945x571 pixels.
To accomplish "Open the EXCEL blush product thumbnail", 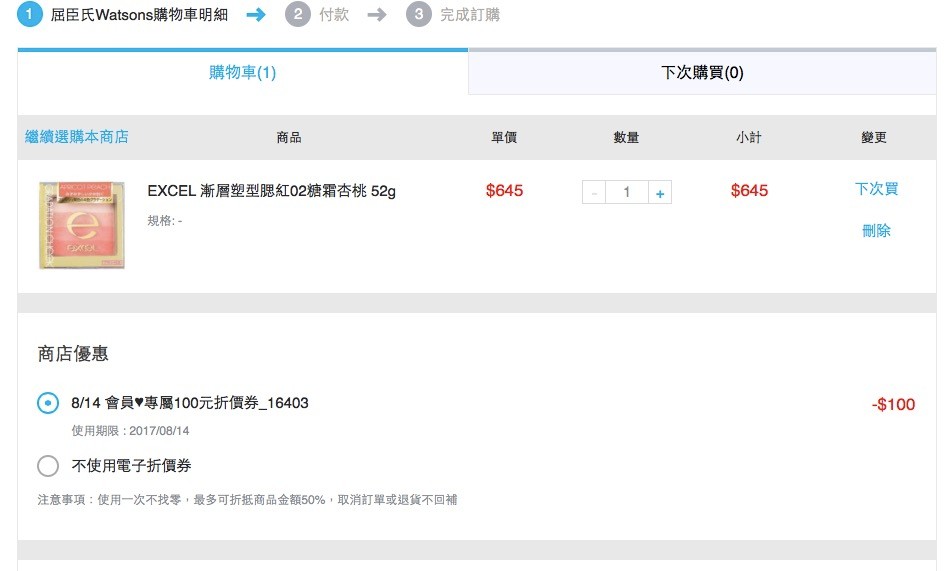I will pyautogui.click(x=82, y=225).
